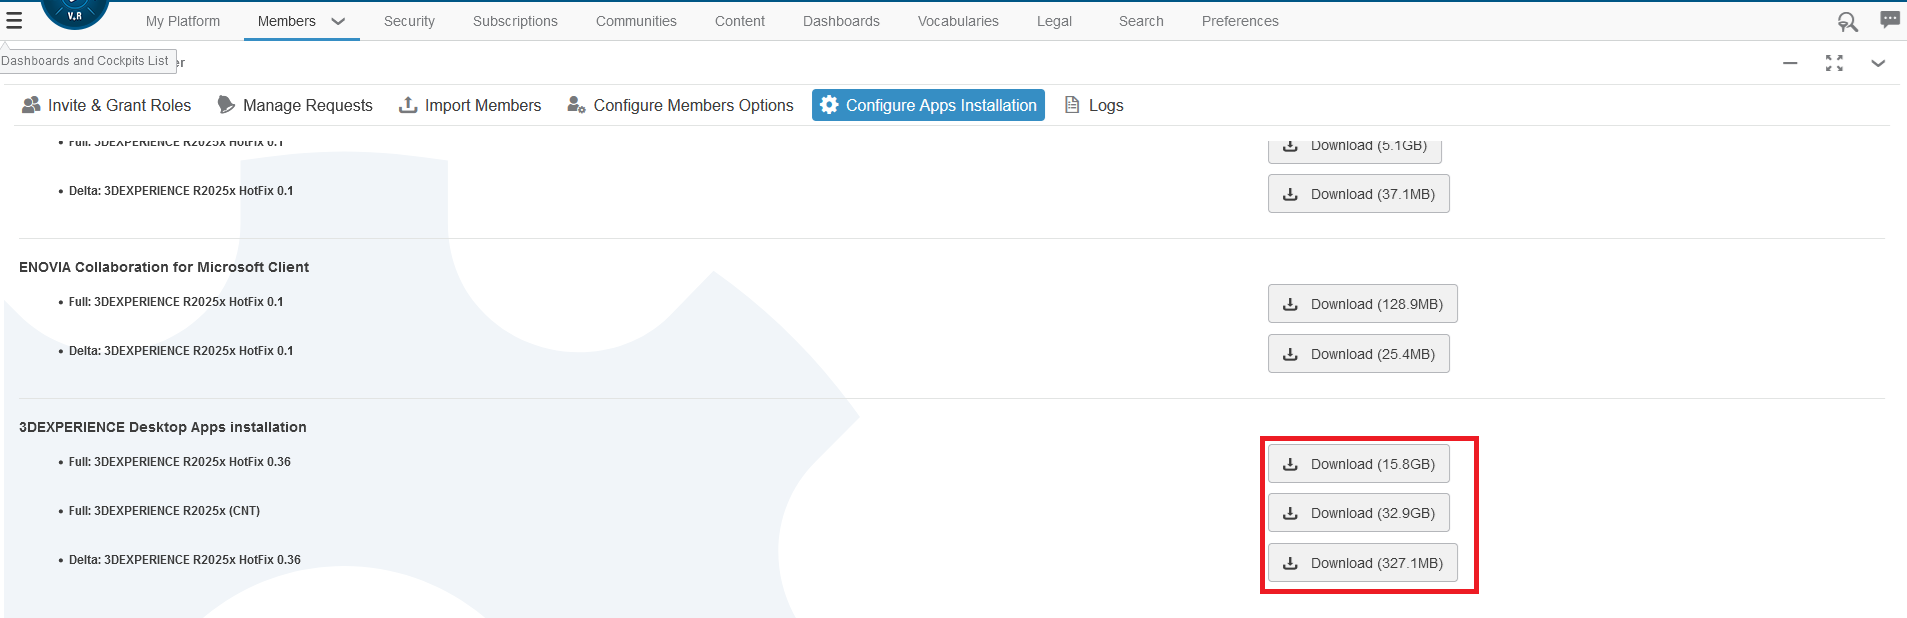1907x618 pixels.
Task: Select Full: 3DEXPERIENCE R2025x (CNT) text
Action: tap(164, 511)
